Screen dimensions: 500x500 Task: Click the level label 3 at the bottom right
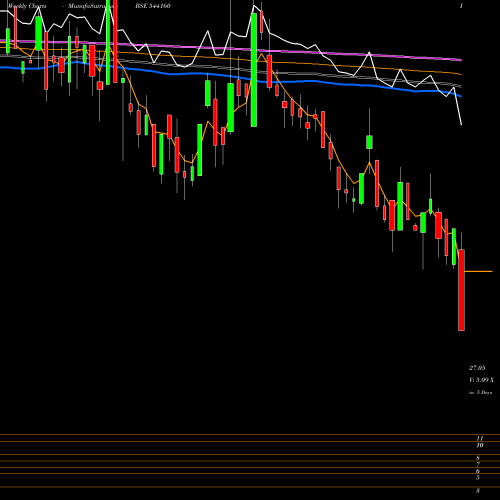[x=478, y=491]
